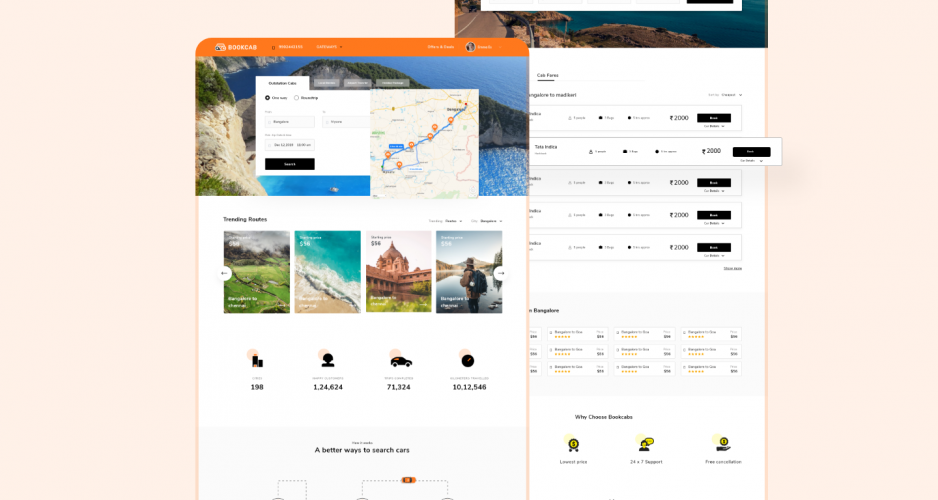Click the 1,24,624 customers count
Viewport: 938px width, 500px height.
point(328,387)
